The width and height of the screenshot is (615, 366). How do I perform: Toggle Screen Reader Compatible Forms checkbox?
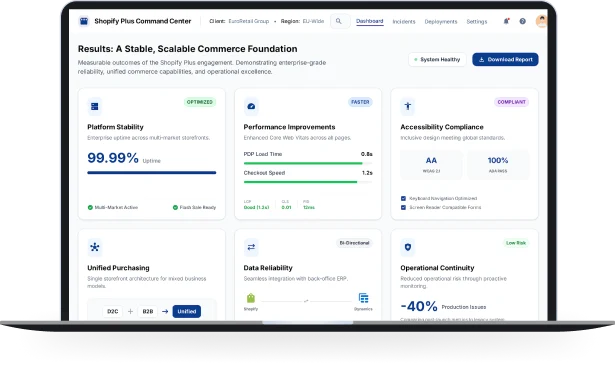pos(403,207)
